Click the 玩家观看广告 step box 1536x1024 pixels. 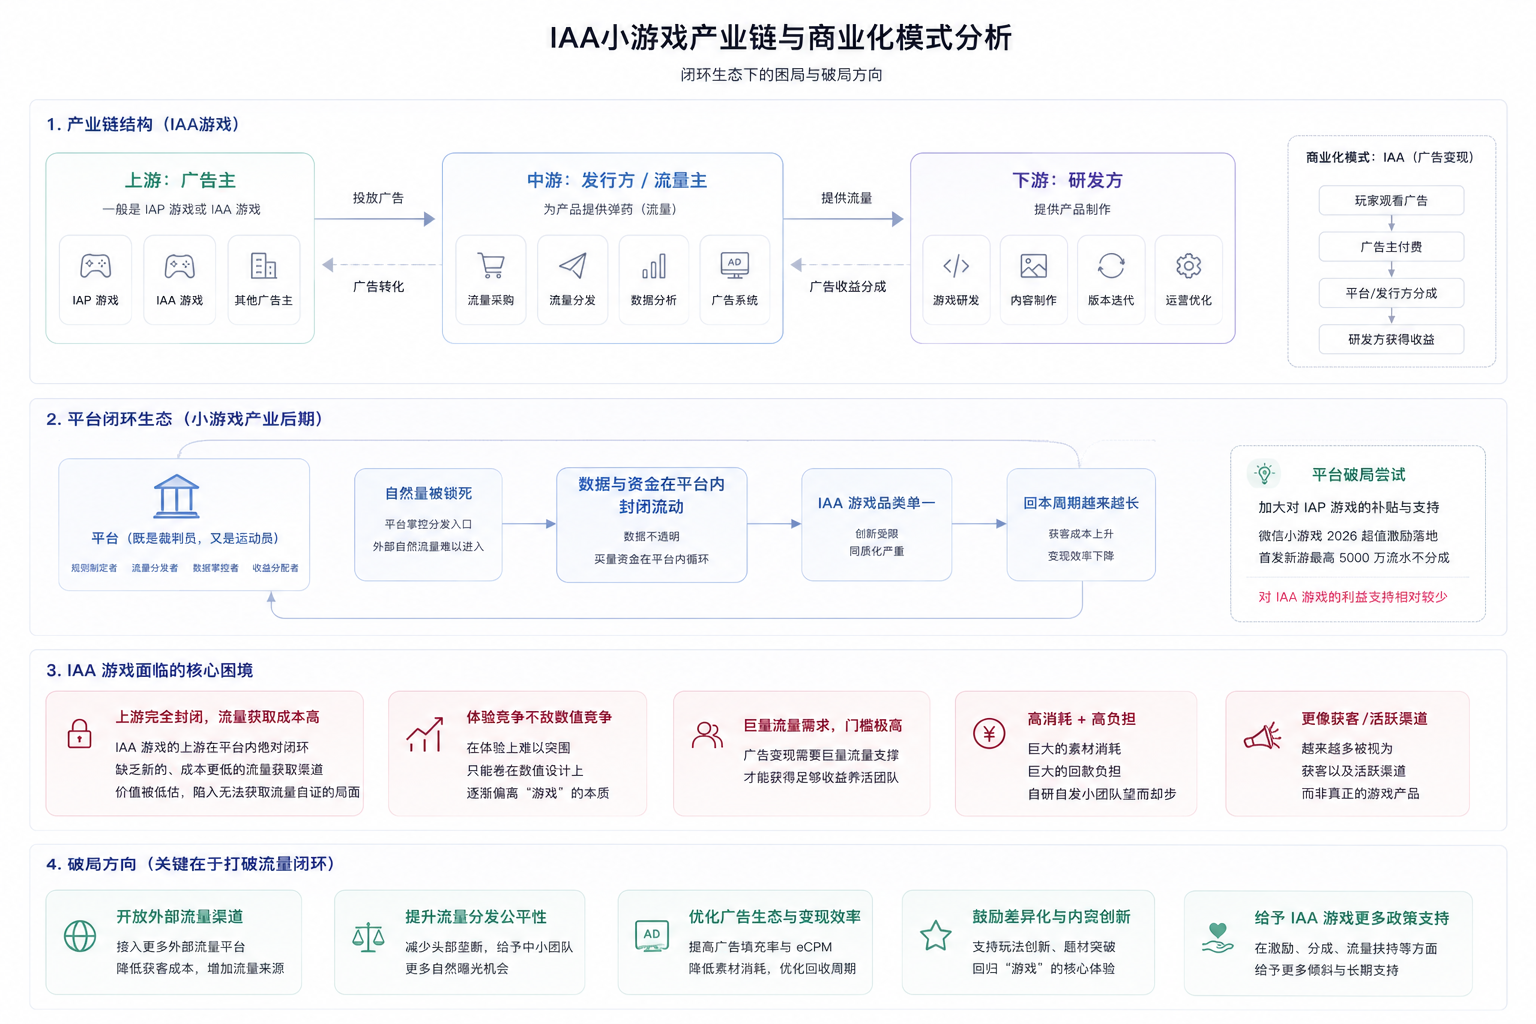point(1391,200)
